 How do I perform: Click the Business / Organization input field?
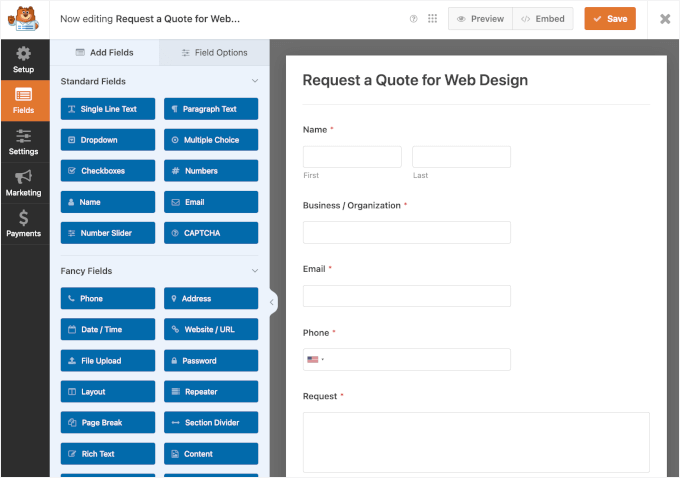[406, 233]
